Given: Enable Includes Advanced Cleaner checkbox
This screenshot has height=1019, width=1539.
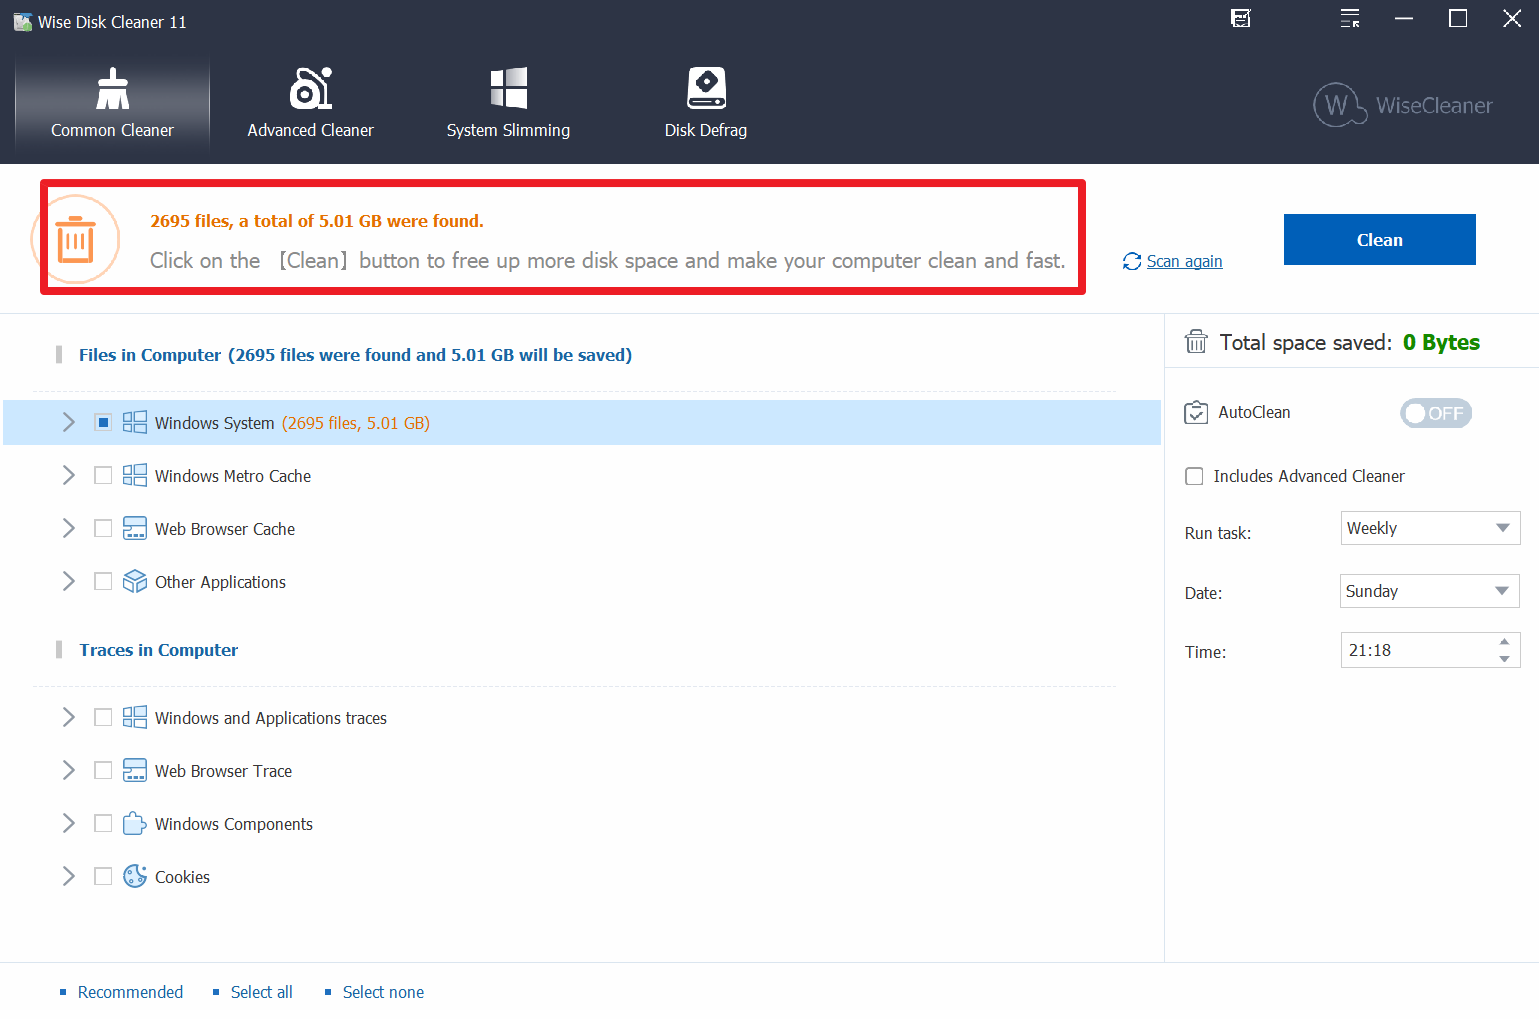Looking at the screenshot, I should (1194, 476).
